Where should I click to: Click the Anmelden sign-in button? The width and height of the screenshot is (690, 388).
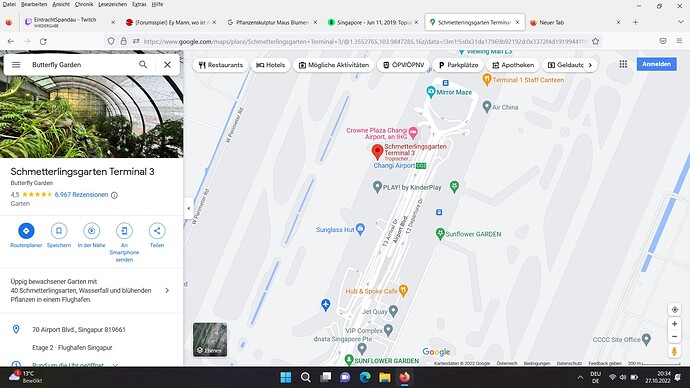tap(656, 64)
